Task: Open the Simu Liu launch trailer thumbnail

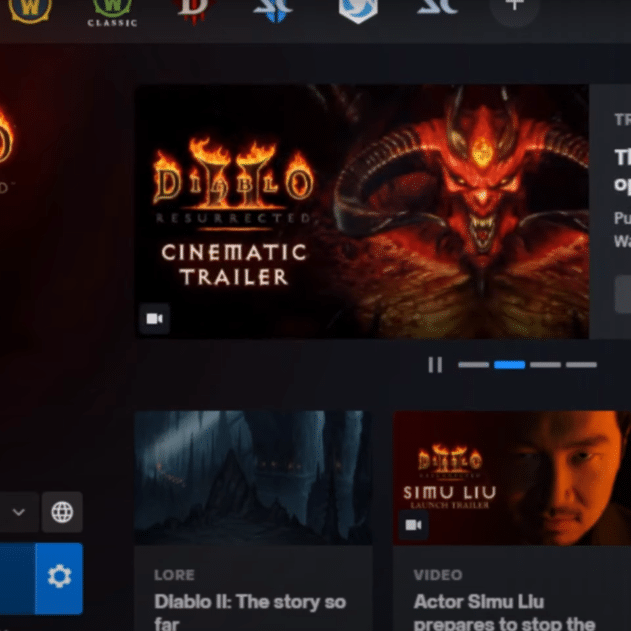Action: tap(512, 478)
